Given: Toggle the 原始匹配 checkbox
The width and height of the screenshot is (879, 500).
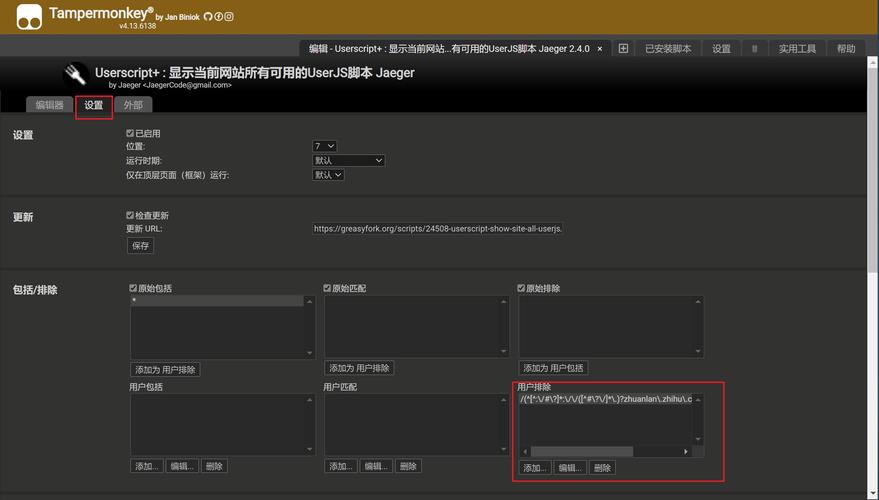Looking at the screenshot, I should (x=327, y=288).
